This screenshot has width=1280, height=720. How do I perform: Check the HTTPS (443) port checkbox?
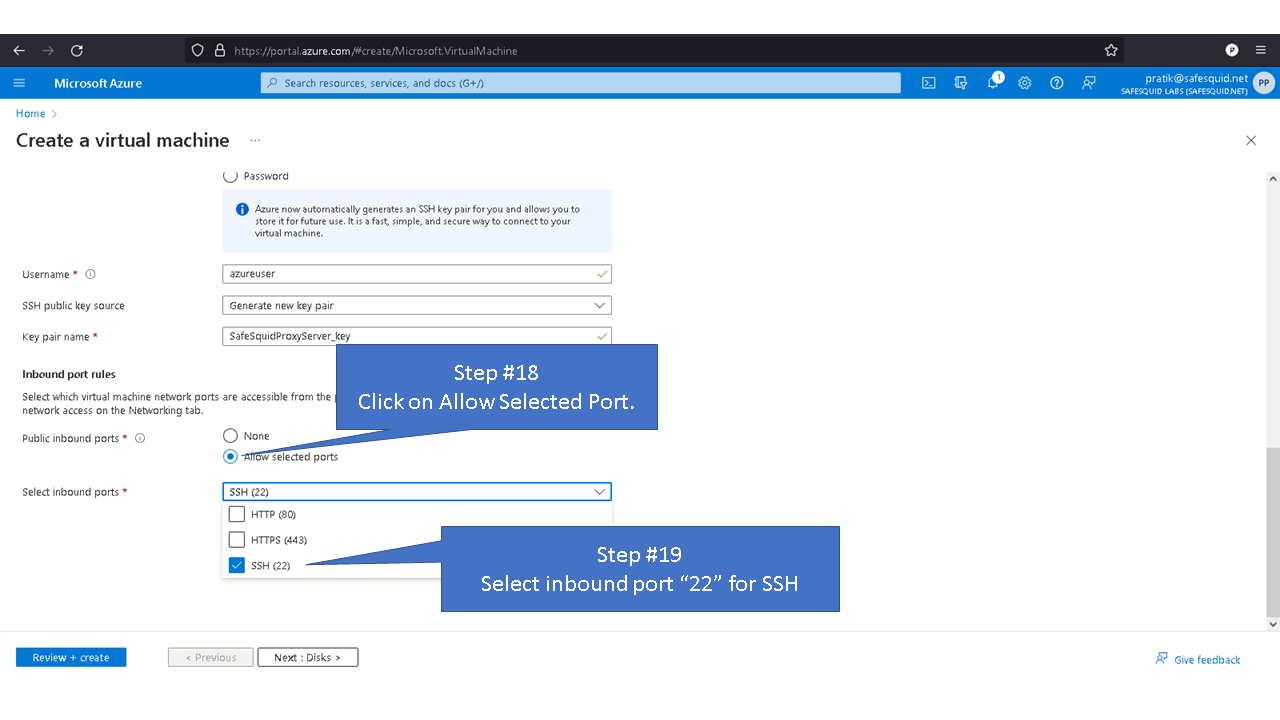tap(237, 540)
